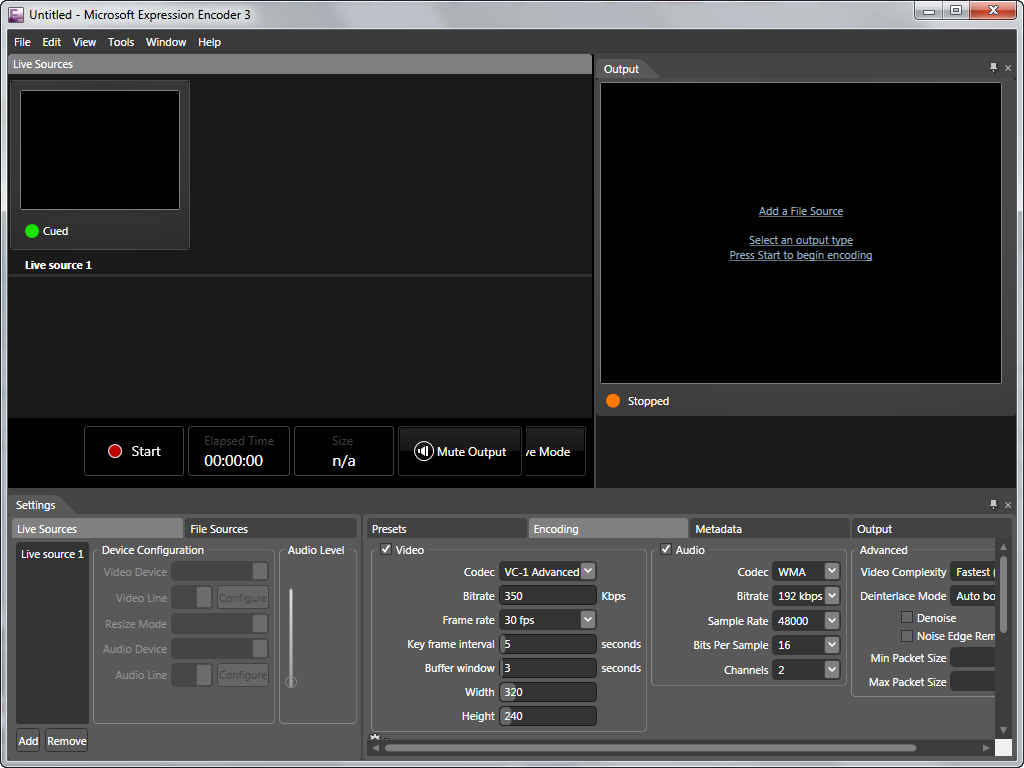Select the Live Sources settings tab
This screenshot has width=1024, height=768.
click(x=97, y=528)
